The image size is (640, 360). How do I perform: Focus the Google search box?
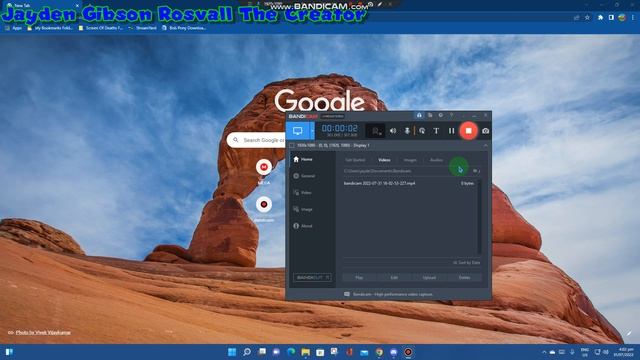[x=257, y=140]
